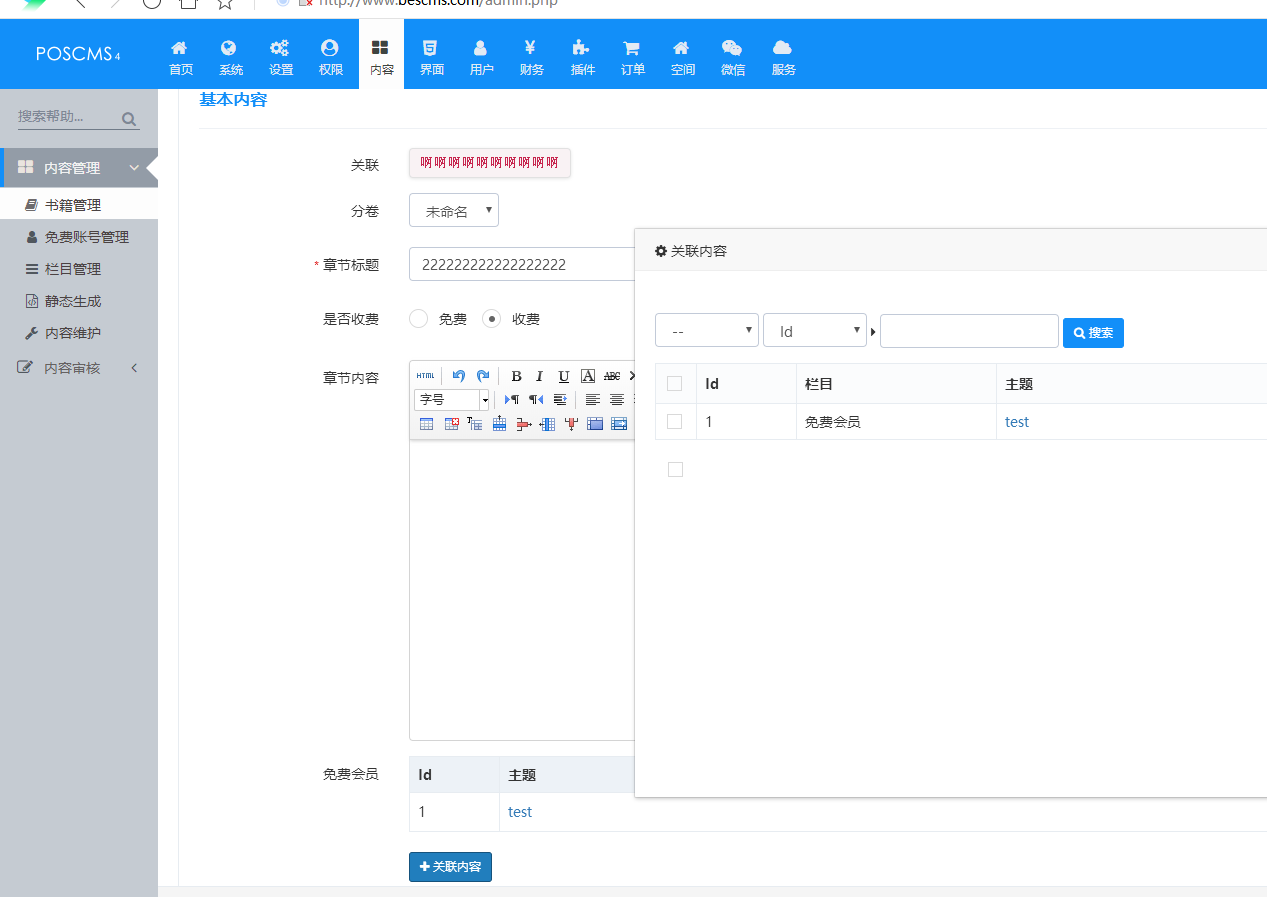Open the 字号 font size dropdown
Screen dimensions: 1267x897
tap(452, 400)
